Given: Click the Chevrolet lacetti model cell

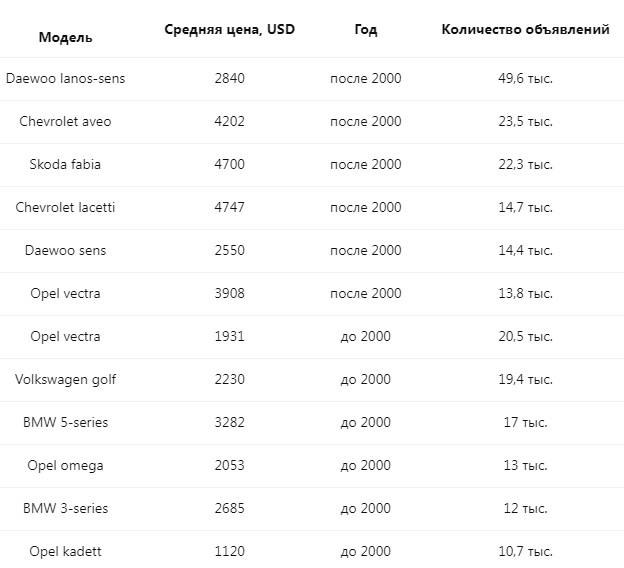Looking at the screenshot, I should (65, 207).
